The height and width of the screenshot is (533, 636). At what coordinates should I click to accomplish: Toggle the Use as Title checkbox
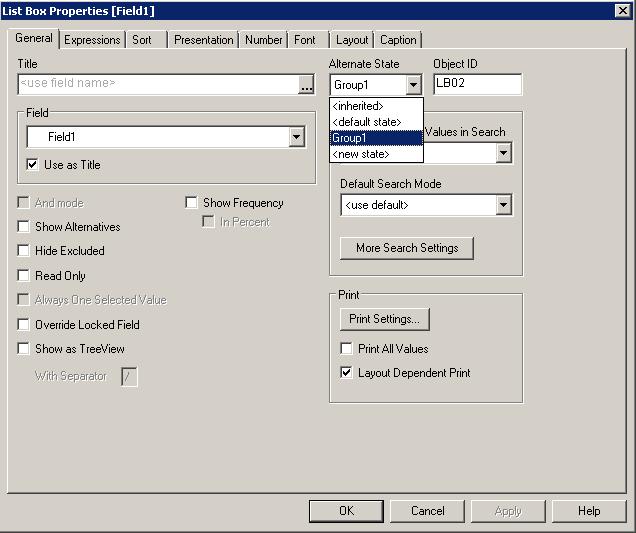click(33, 165)
